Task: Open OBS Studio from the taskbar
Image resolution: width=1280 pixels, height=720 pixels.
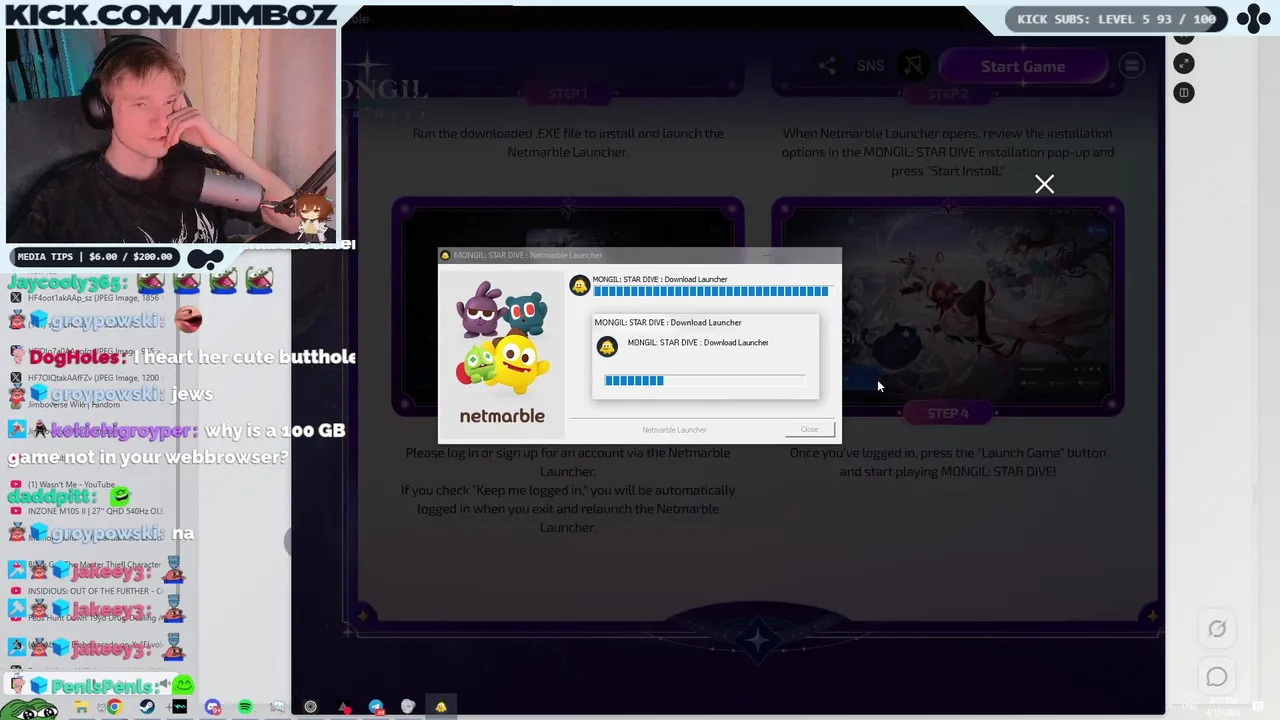Action: (310, 707)
